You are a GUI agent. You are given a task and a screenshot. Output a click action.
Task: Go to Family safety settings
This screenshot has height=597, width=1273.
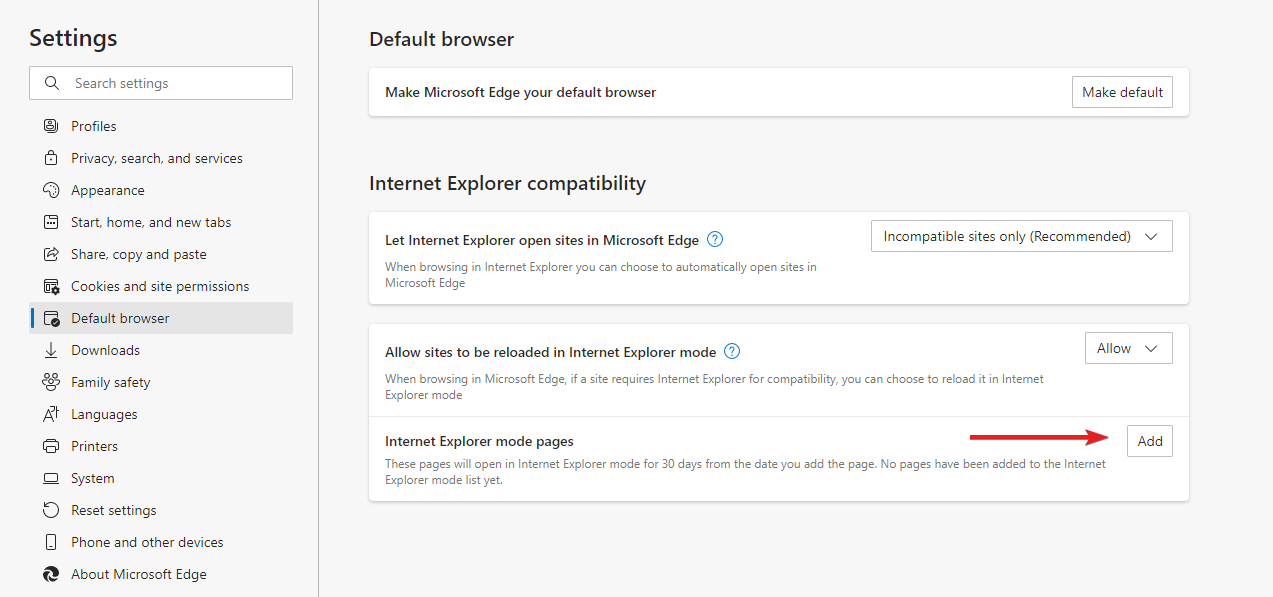coord(161,382)
